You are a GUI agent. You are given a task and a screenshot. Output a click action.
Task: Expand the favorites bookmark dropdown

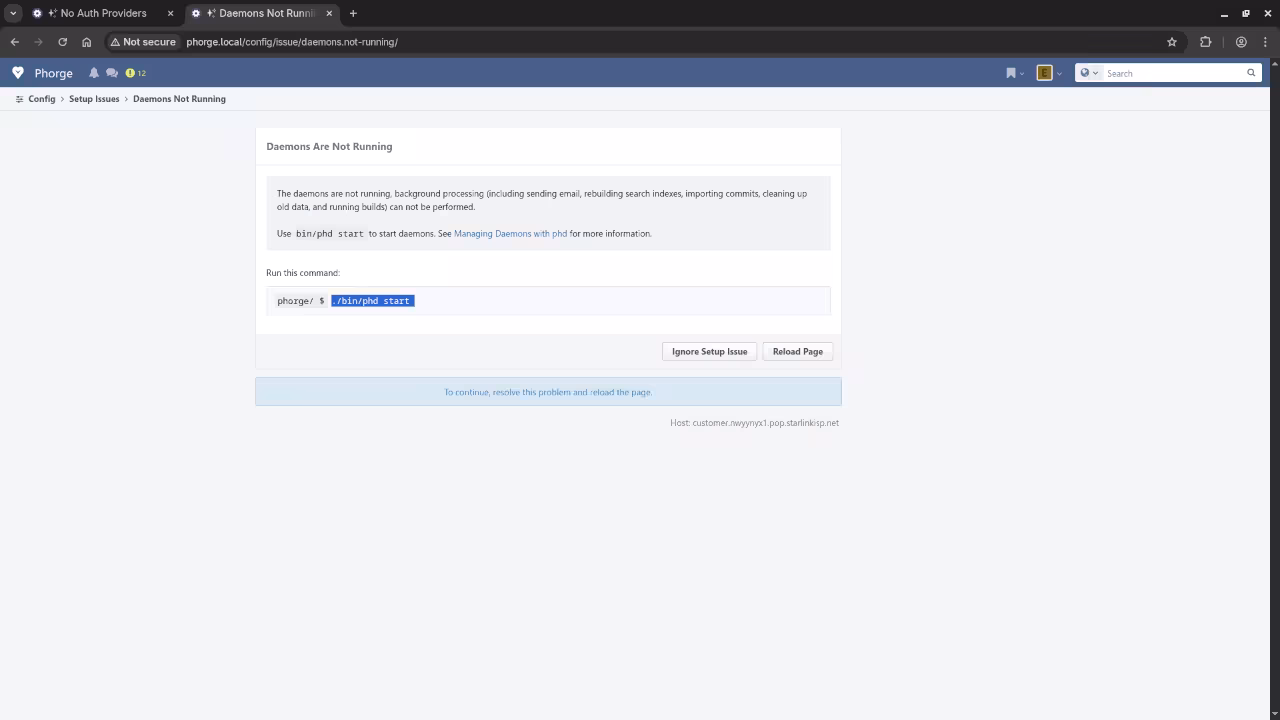point(1014,73)
